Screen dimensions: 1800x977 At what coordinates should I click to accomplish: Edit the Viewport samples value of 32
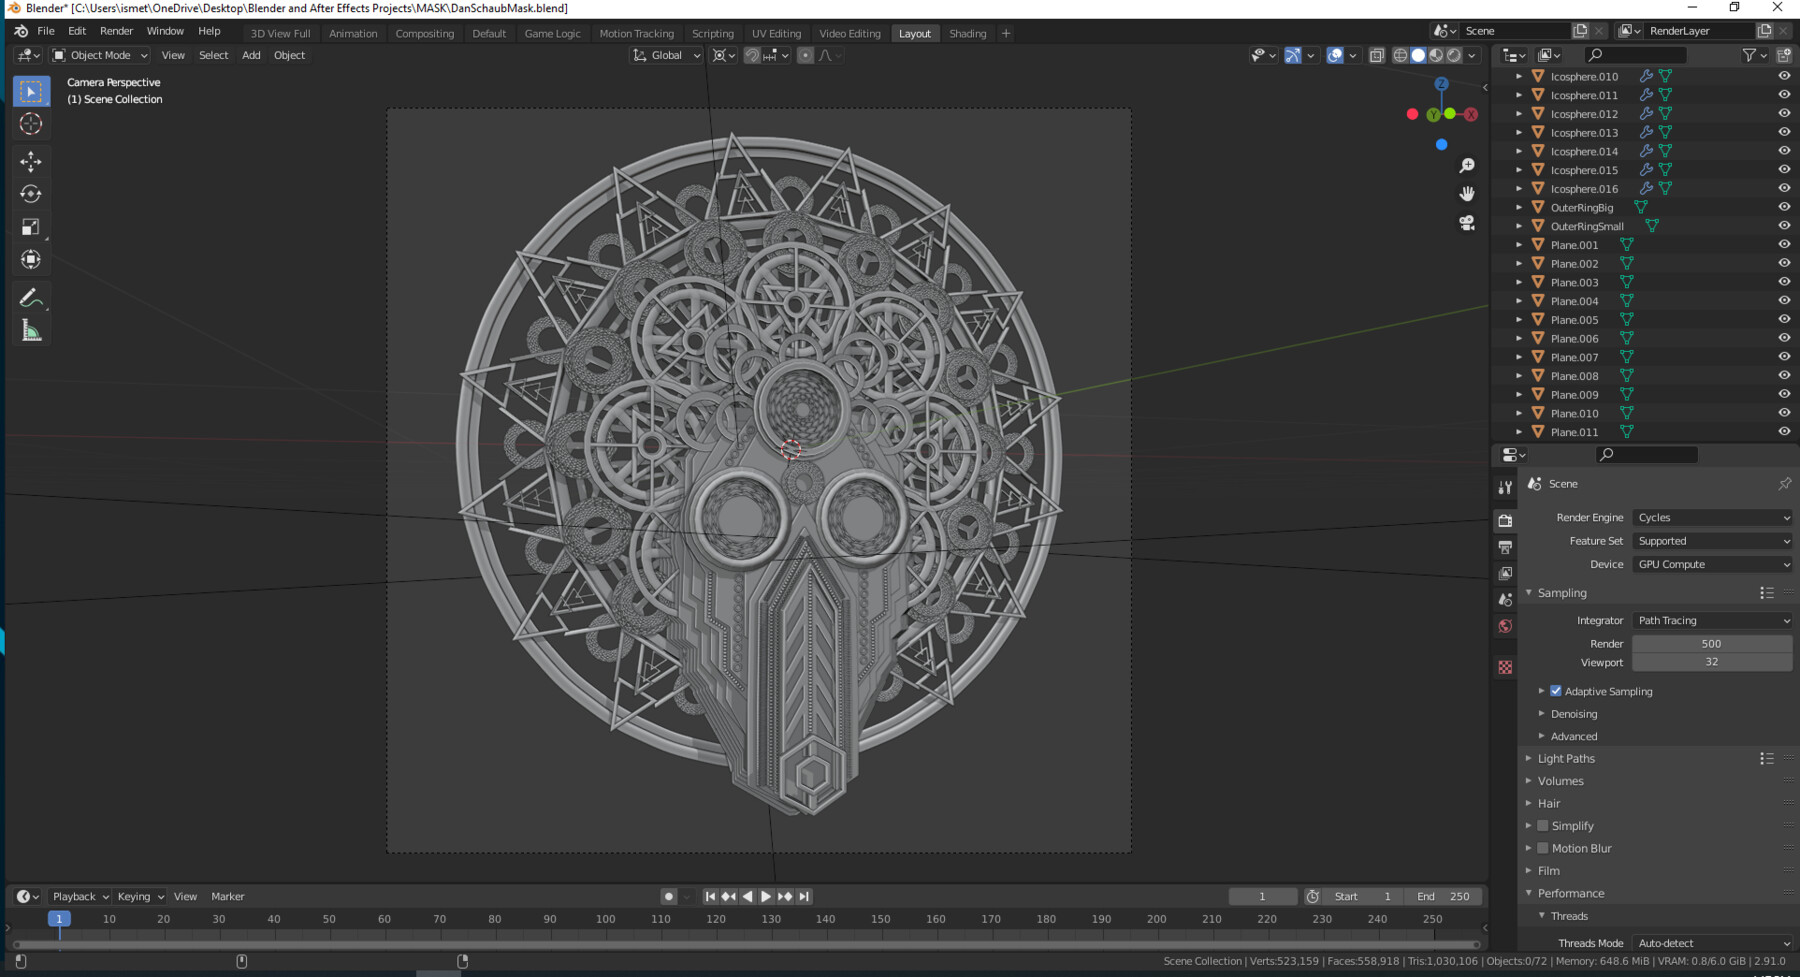tap(1712, 662)
